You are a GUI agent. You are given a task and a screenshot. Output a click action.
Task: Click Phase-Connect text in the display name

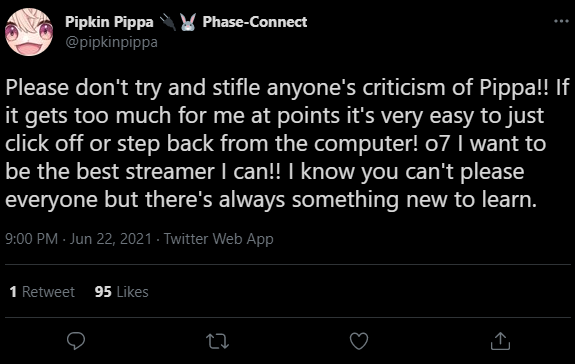(255, 22)
